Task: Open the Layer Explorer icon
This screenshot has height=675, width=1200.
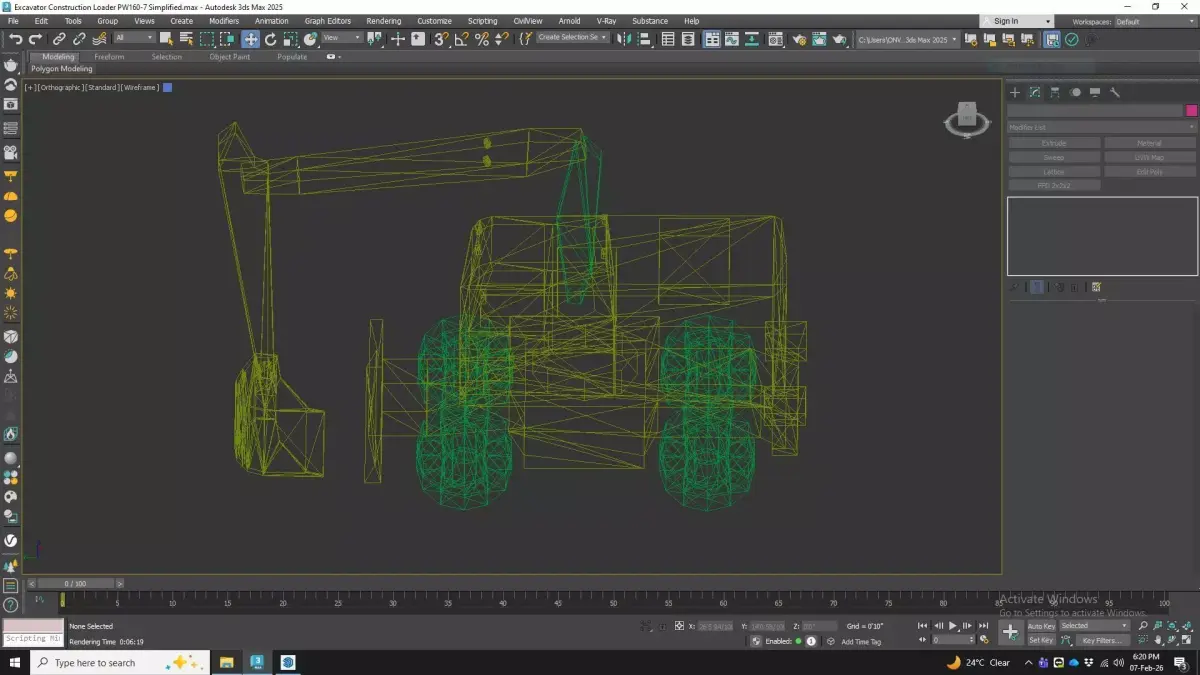Action: [689, 39]
